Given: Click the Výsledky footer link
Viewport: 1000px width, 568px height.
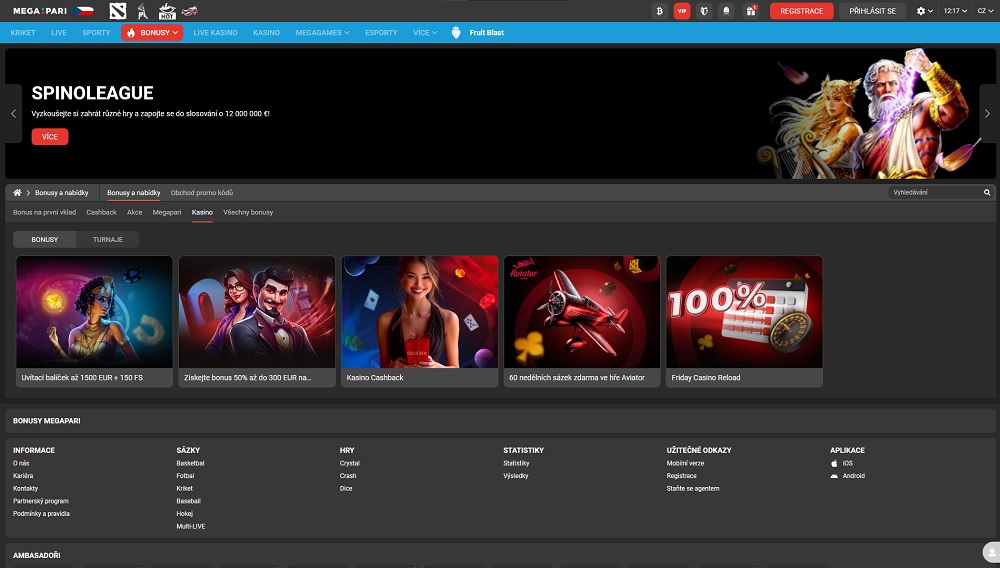Looking at the screenshot, I should point(516,476).
